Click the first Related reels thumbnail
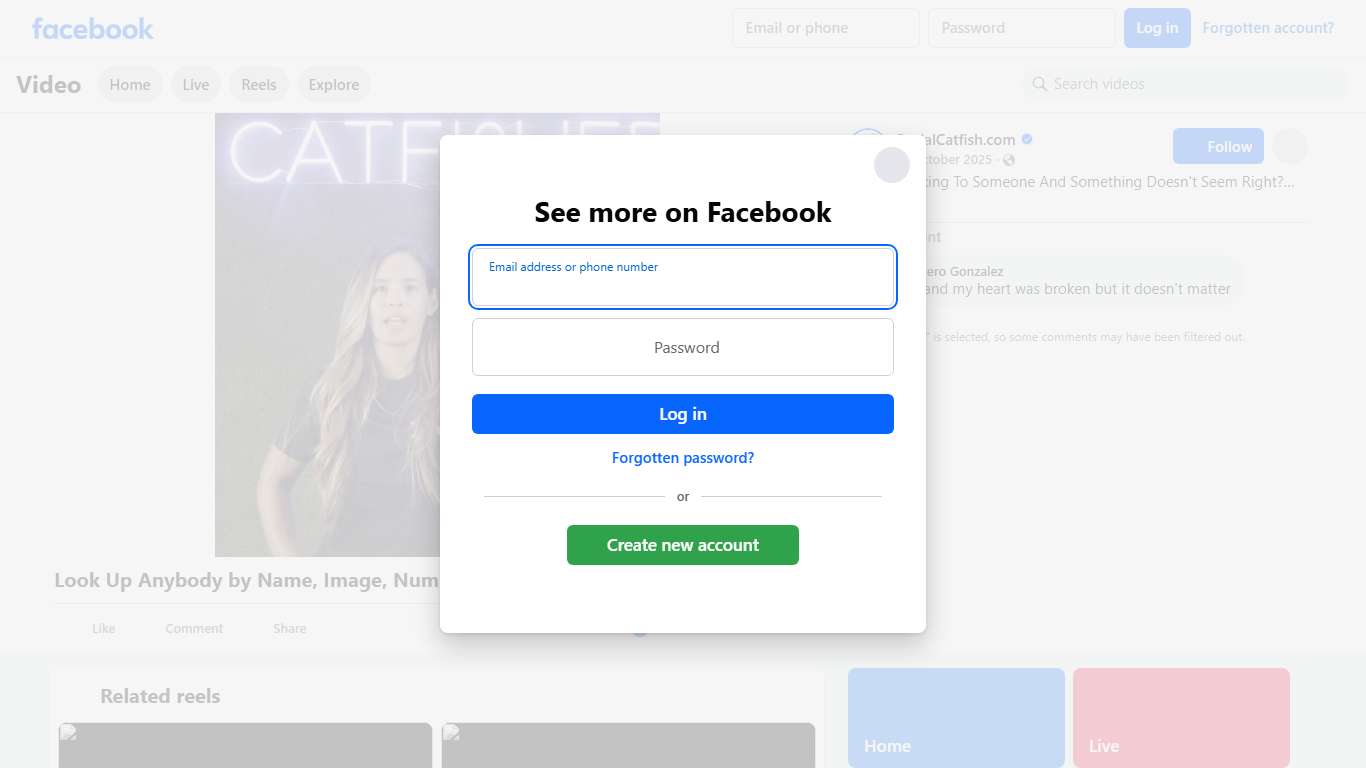1366x768 pixels. tap(245, 745)
